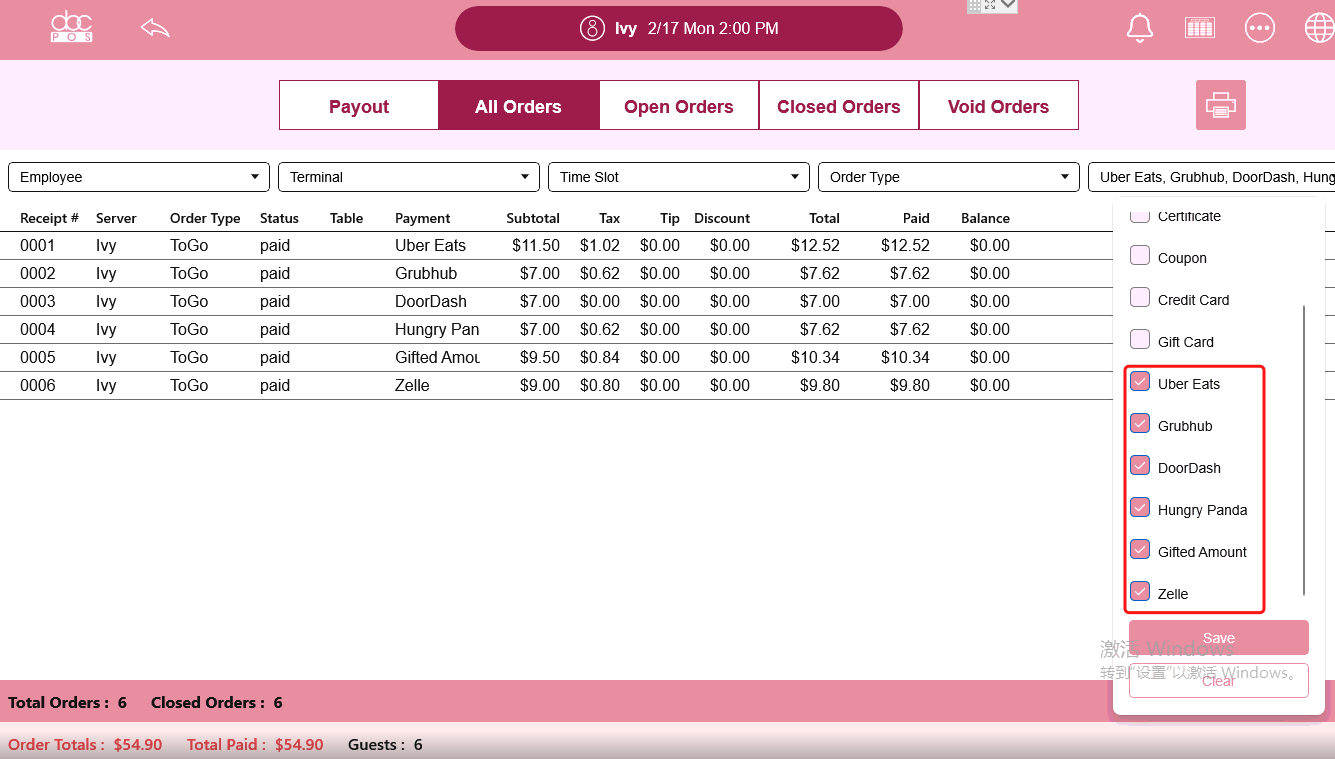
Task: Check the Gift Card checkbox
Action: (1140, 339)
